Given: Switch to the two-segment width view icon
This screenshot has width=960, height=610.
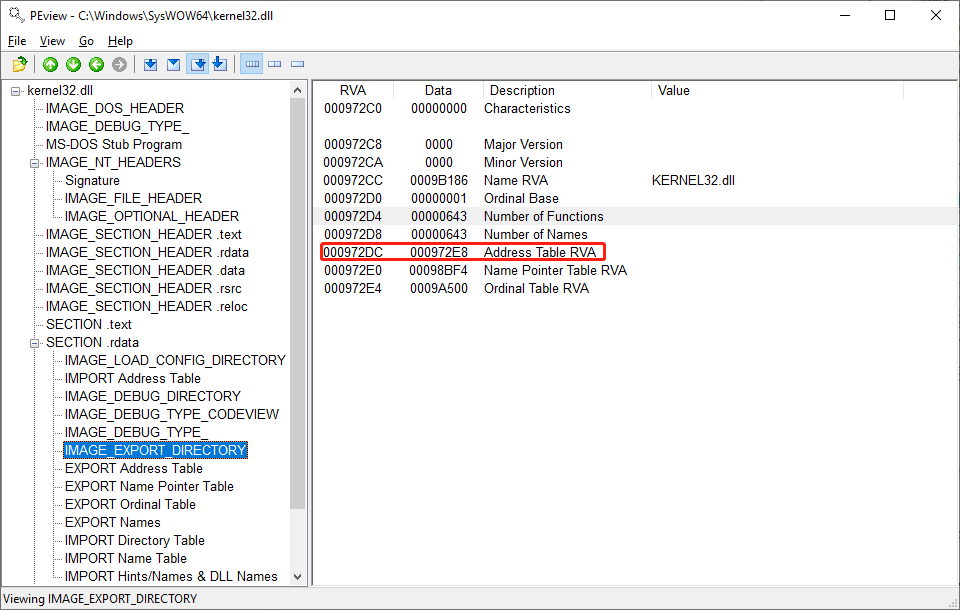Looking at the screenshot, I should tap(275, 65).
